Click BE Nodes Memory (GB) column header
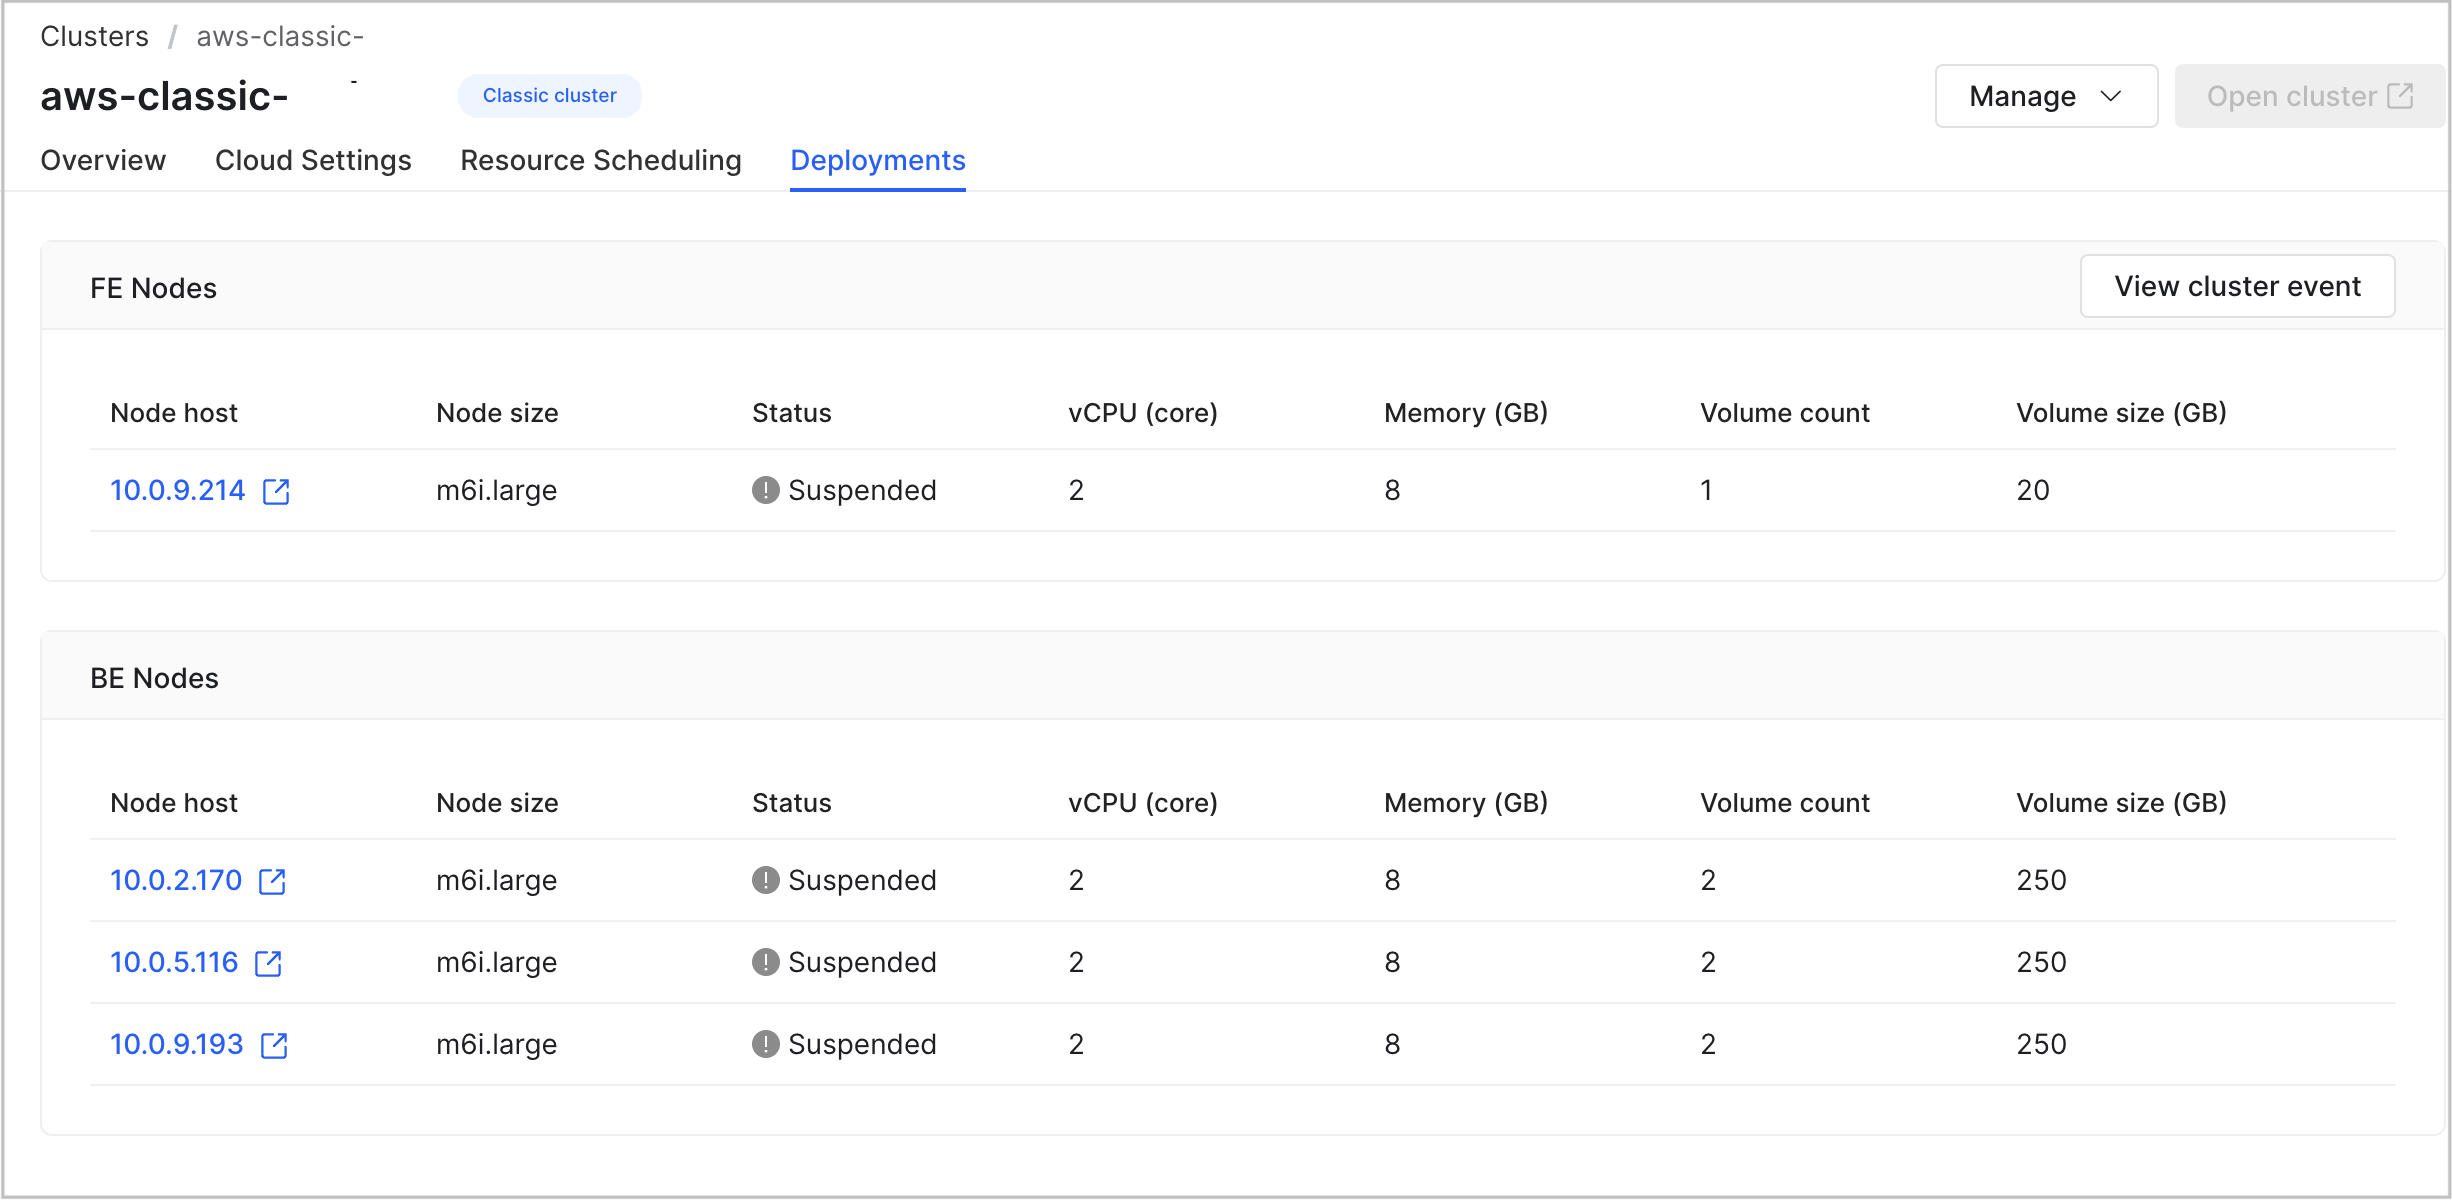2452x1200 pixels. pyautogui.click(x=1465, y=803)
